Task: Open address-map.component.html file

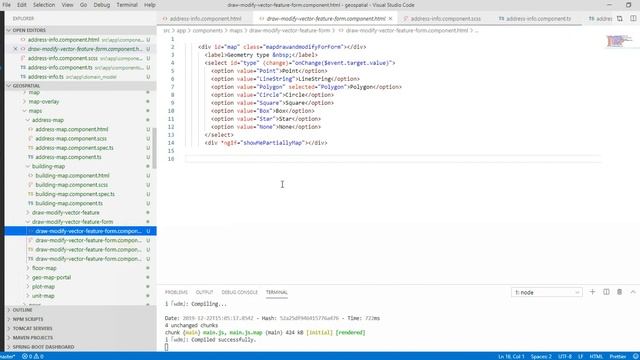Action: [71, 129]
